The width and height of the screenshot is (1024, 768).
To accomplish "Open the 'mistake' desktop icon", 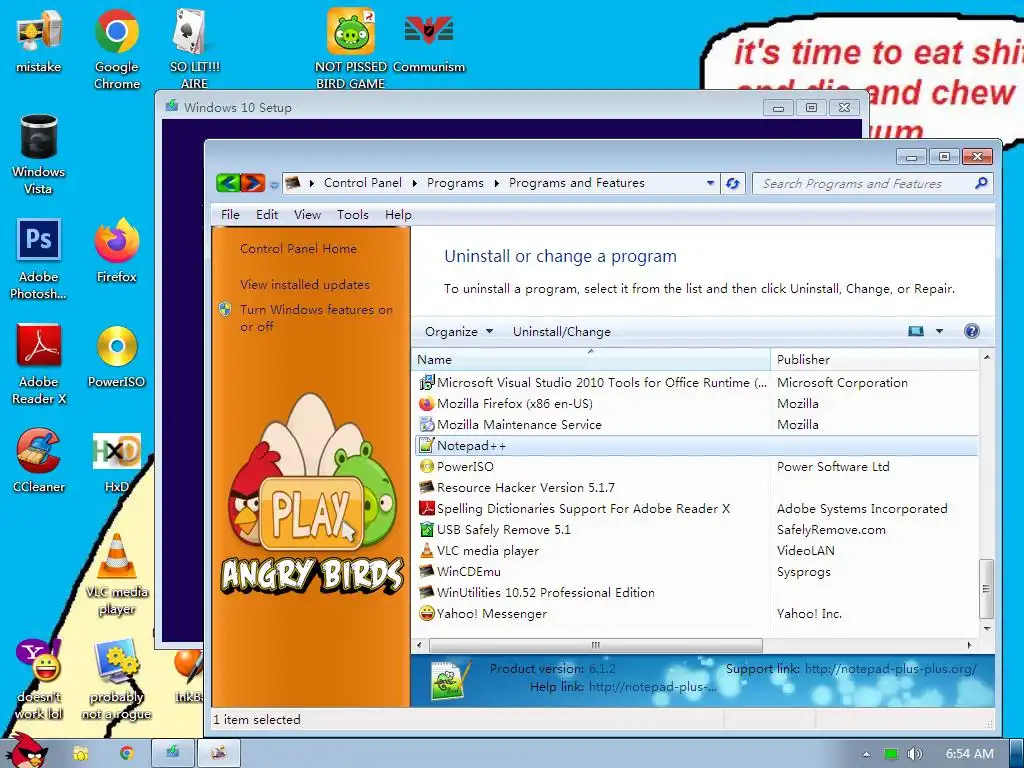I will 39,42.
